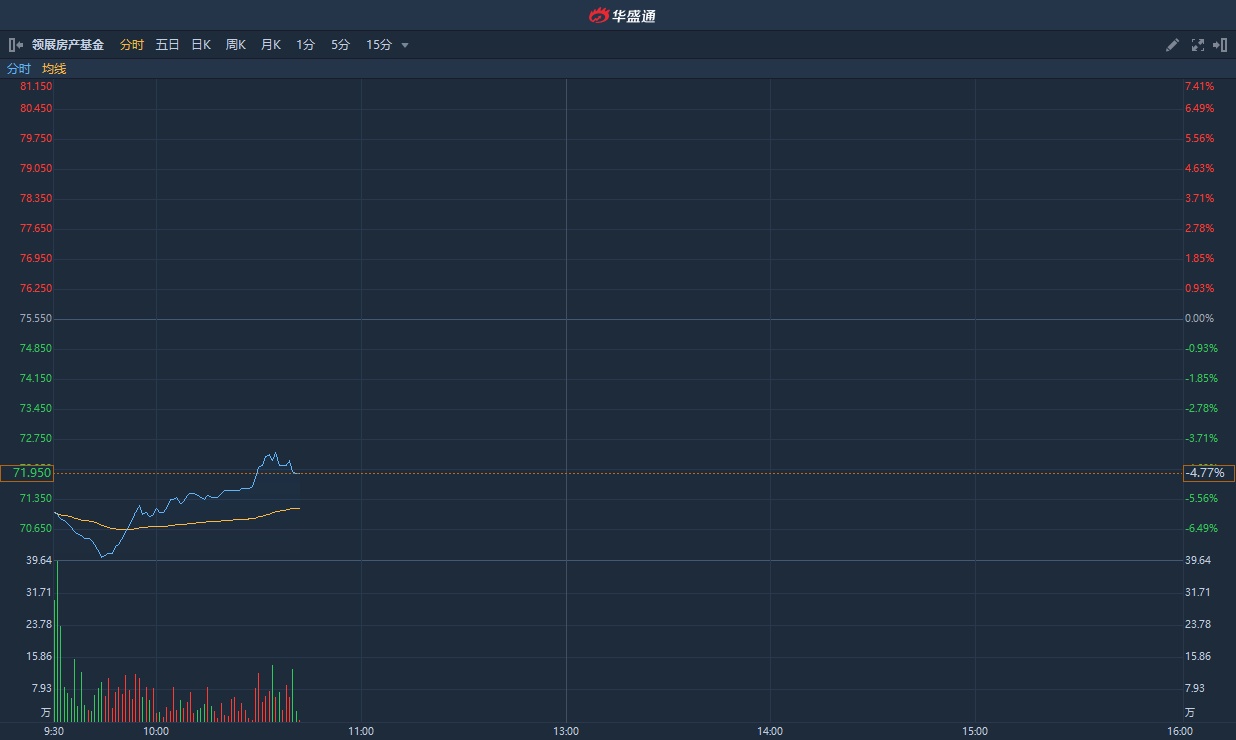This screenshot has height=740, width=1236.
Task: Click the tall opening green volume bar
Action: click(57, 641)
